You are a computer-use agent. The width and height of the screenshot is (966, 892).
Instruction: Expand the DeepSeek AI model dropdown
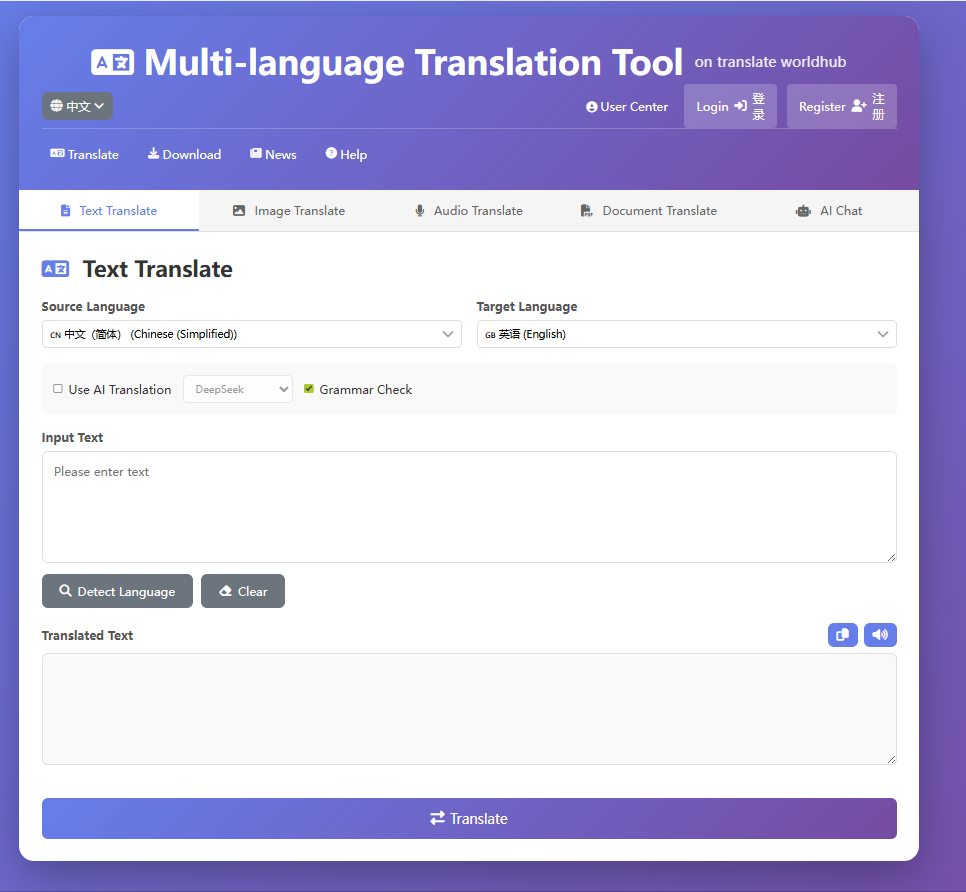coord(237,389)
